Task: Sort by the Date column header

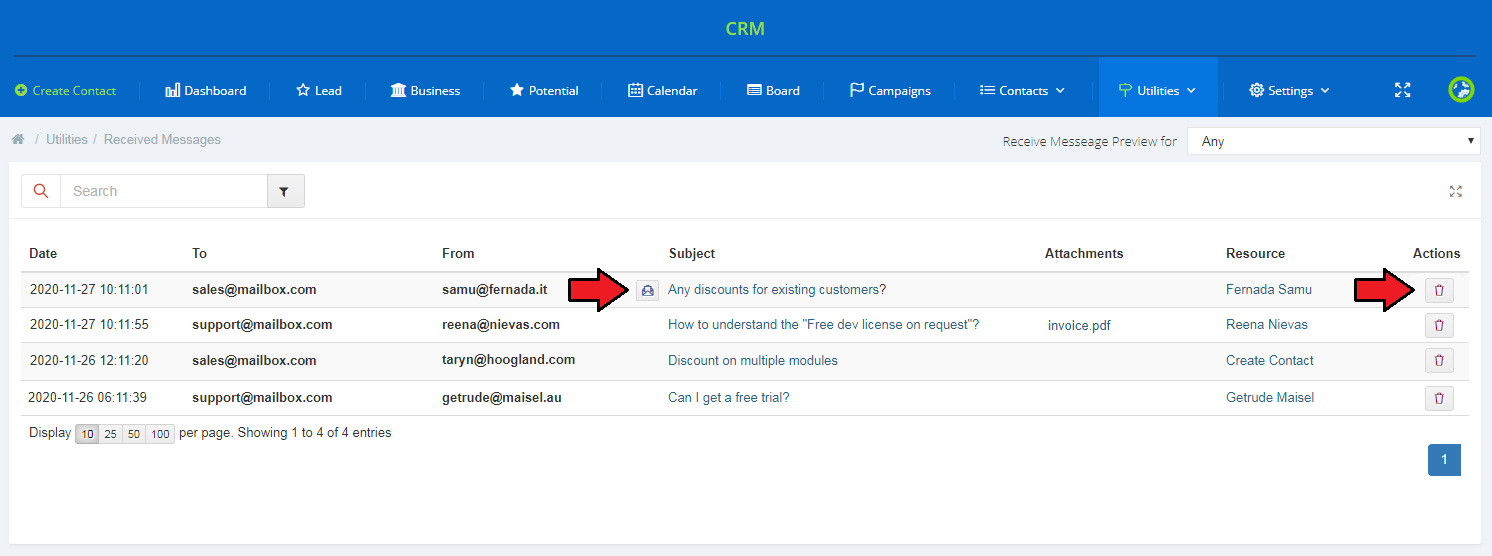Action: [43, 253]
